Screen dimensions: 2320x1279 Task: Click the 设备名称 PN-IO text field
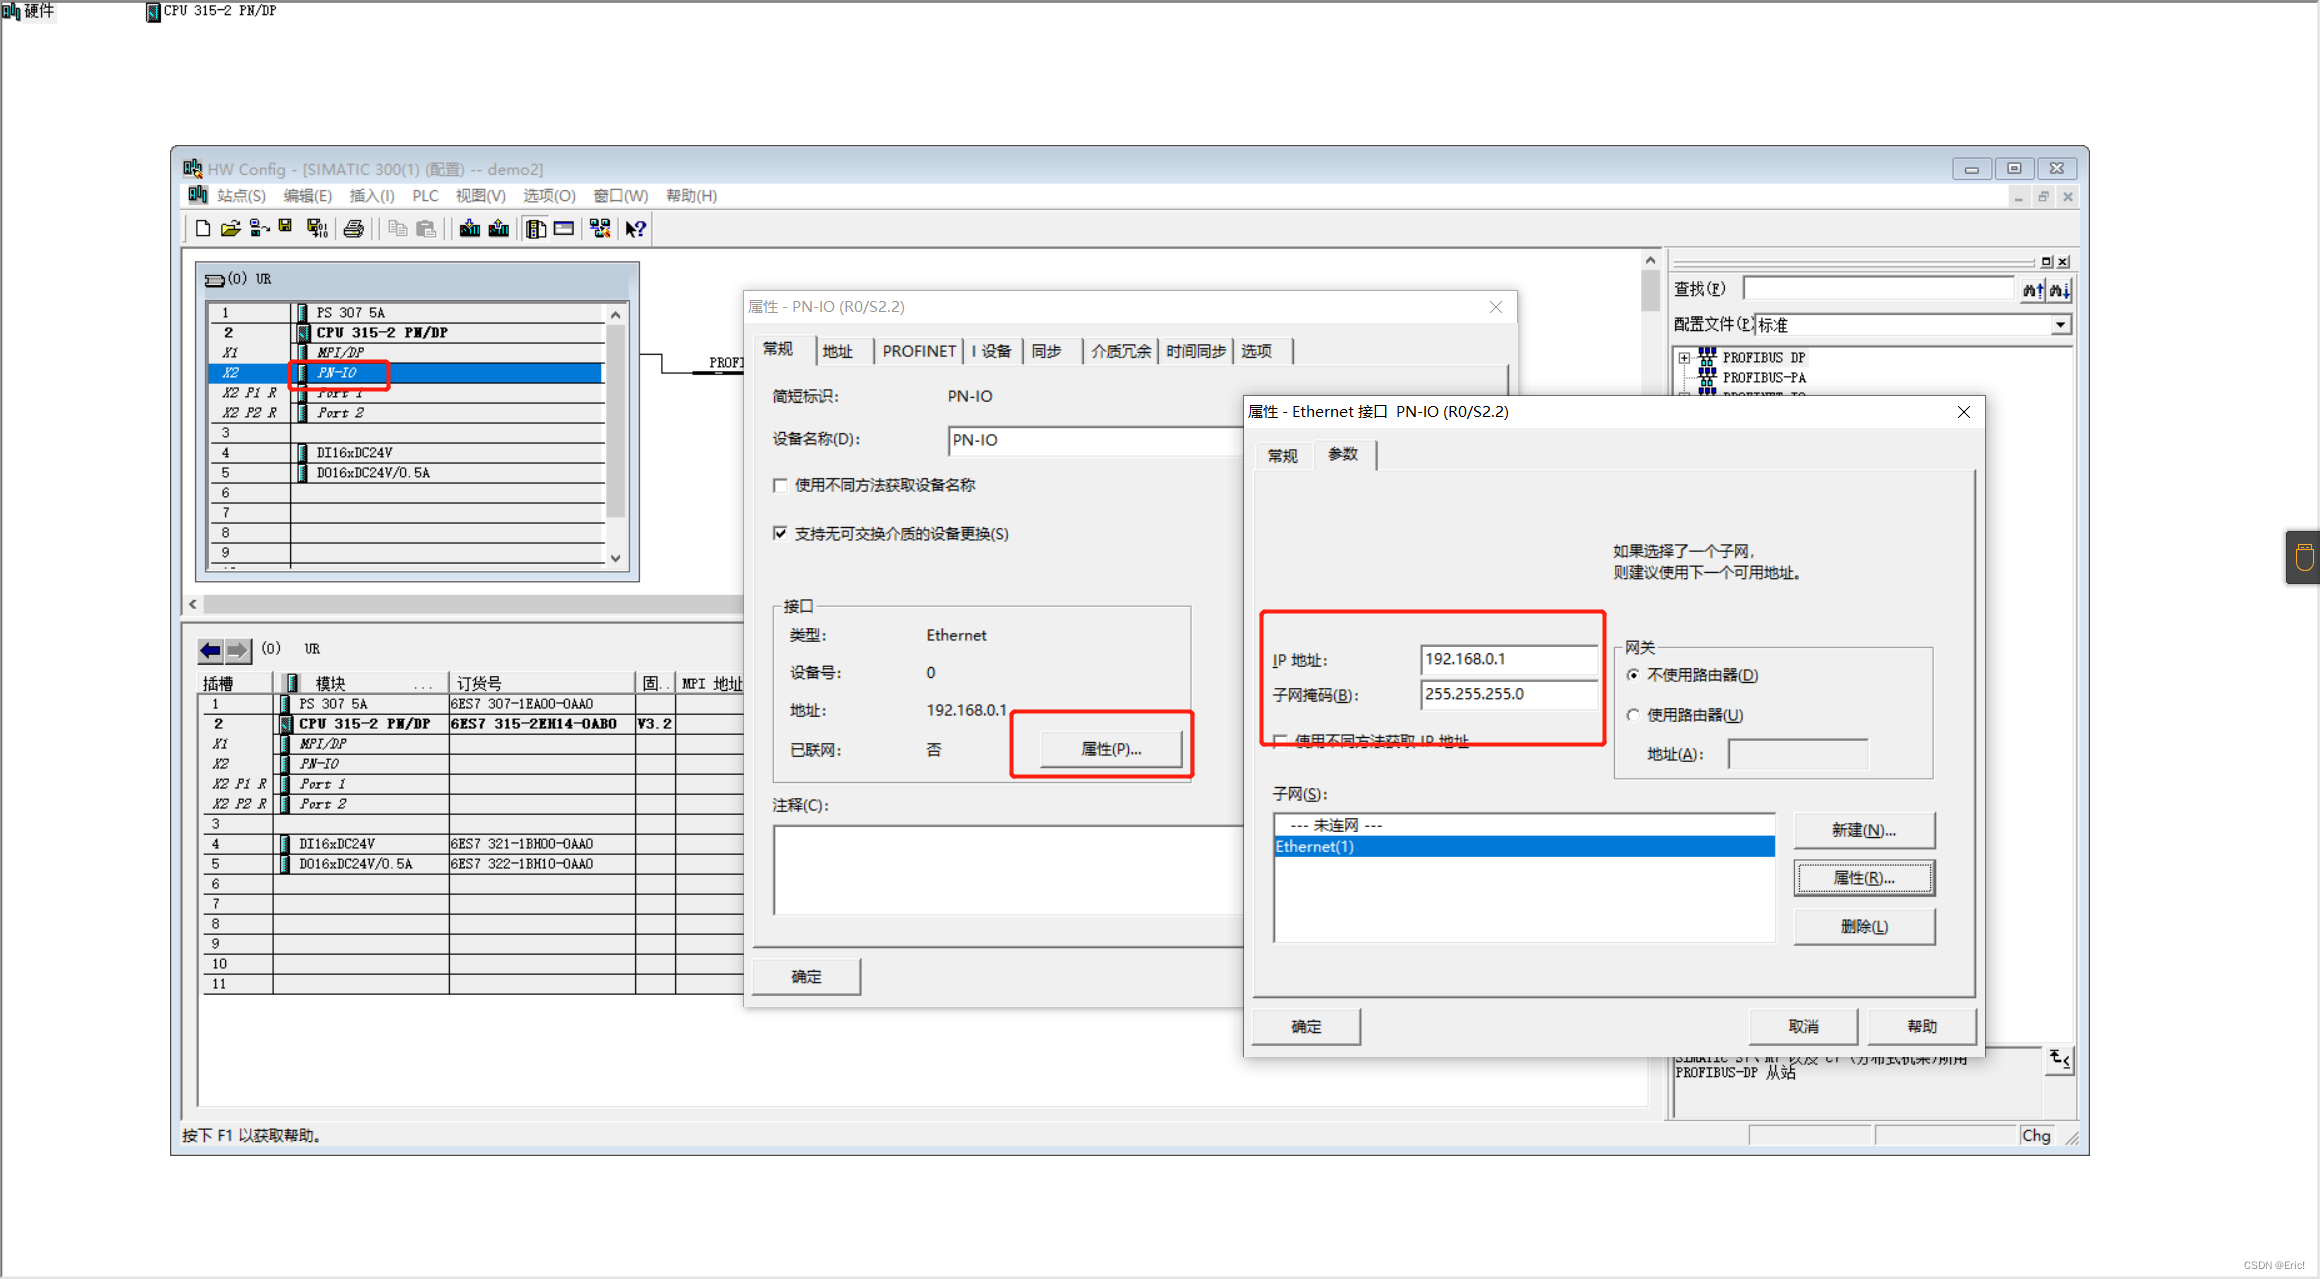pos(1095,440)
